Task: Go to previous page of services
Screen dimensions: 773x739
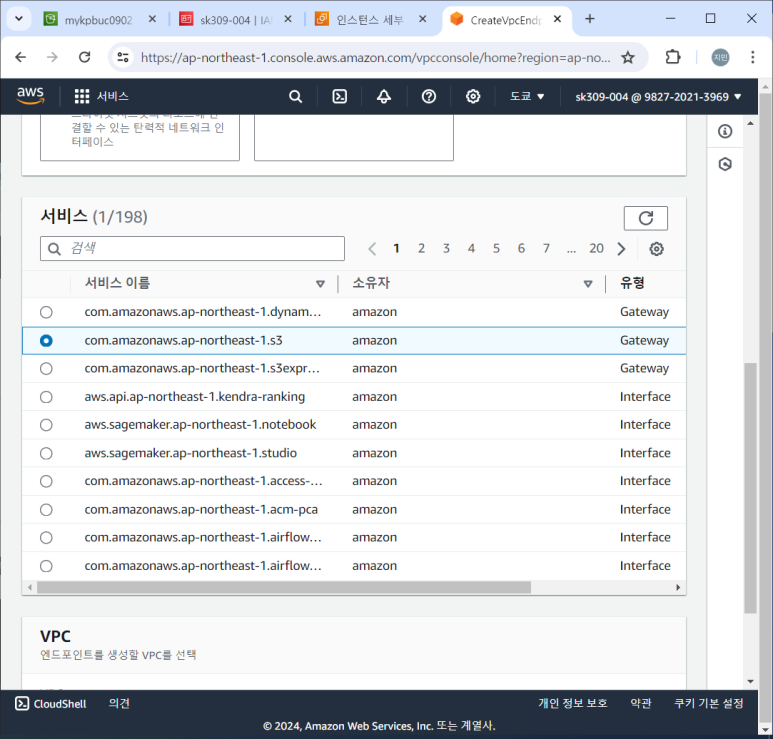Action: coord(372,249)
